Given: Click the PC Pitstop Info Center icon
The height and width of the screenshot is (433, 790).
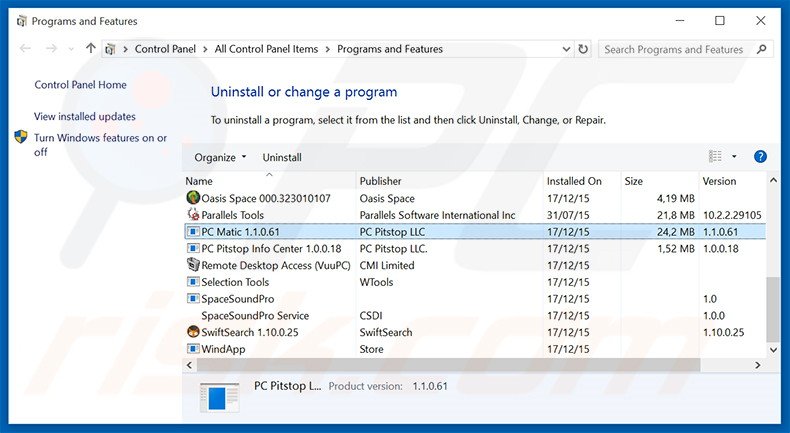Looking at the screenshot, I should (x=193, y=249).
